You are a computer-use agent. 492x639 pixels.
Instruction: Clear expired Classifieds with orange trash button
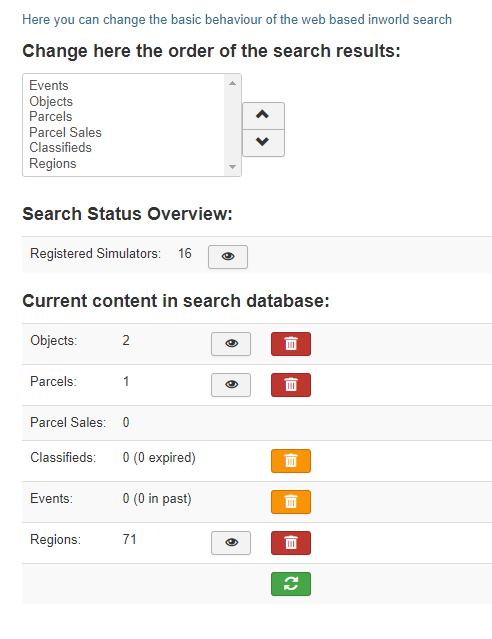coord(291,461)
